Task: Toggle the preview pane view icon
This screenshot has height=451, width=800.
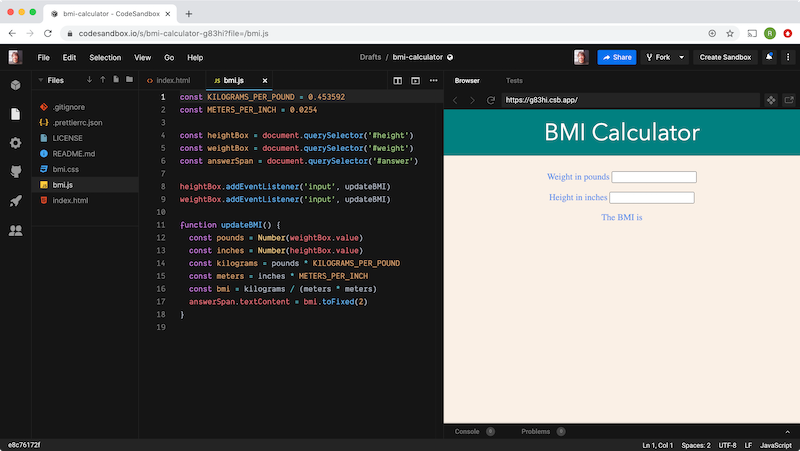Action: 414,80
